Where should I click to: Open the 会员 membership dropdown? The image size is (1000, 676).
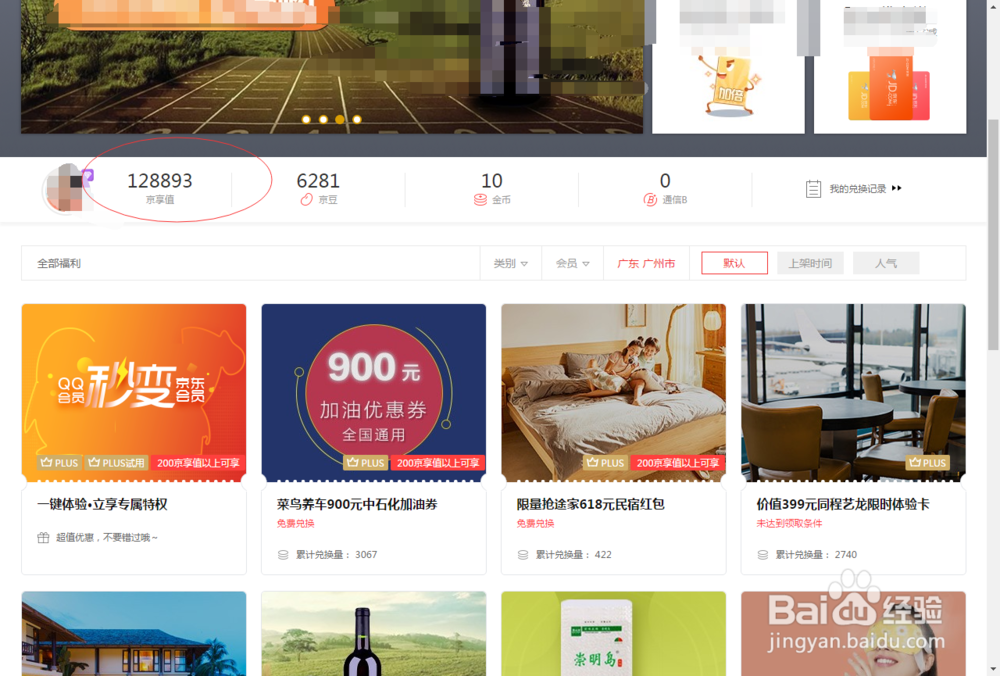[x=573, y=263]
